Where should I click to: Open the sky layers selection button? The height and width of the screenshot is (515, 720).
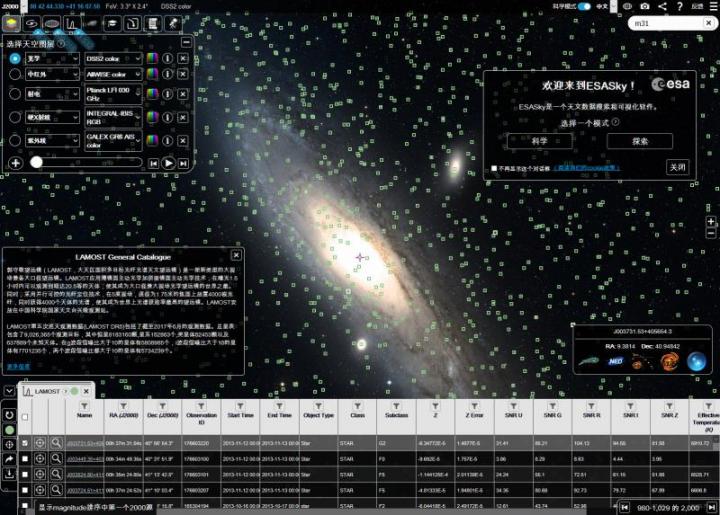coord(11,23)
